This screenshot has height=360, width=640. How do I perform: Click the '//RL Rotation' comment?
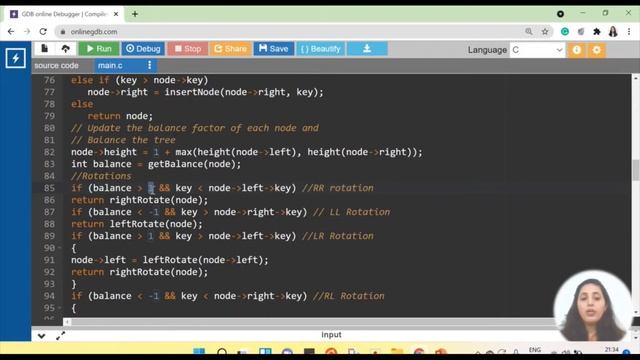349,296
